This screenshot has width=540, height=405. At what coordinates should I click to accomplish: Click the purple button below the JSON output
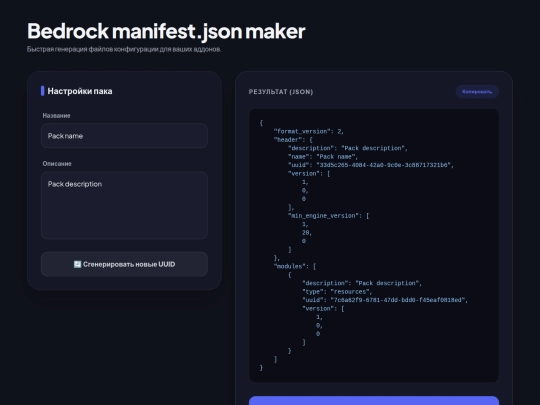pos(374,401)
